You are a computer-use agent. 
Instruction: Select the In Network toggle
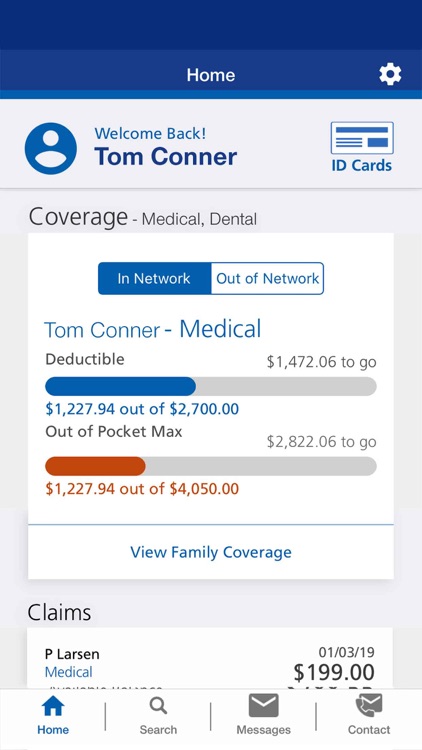pyautogui.click(x=155, y=278)
